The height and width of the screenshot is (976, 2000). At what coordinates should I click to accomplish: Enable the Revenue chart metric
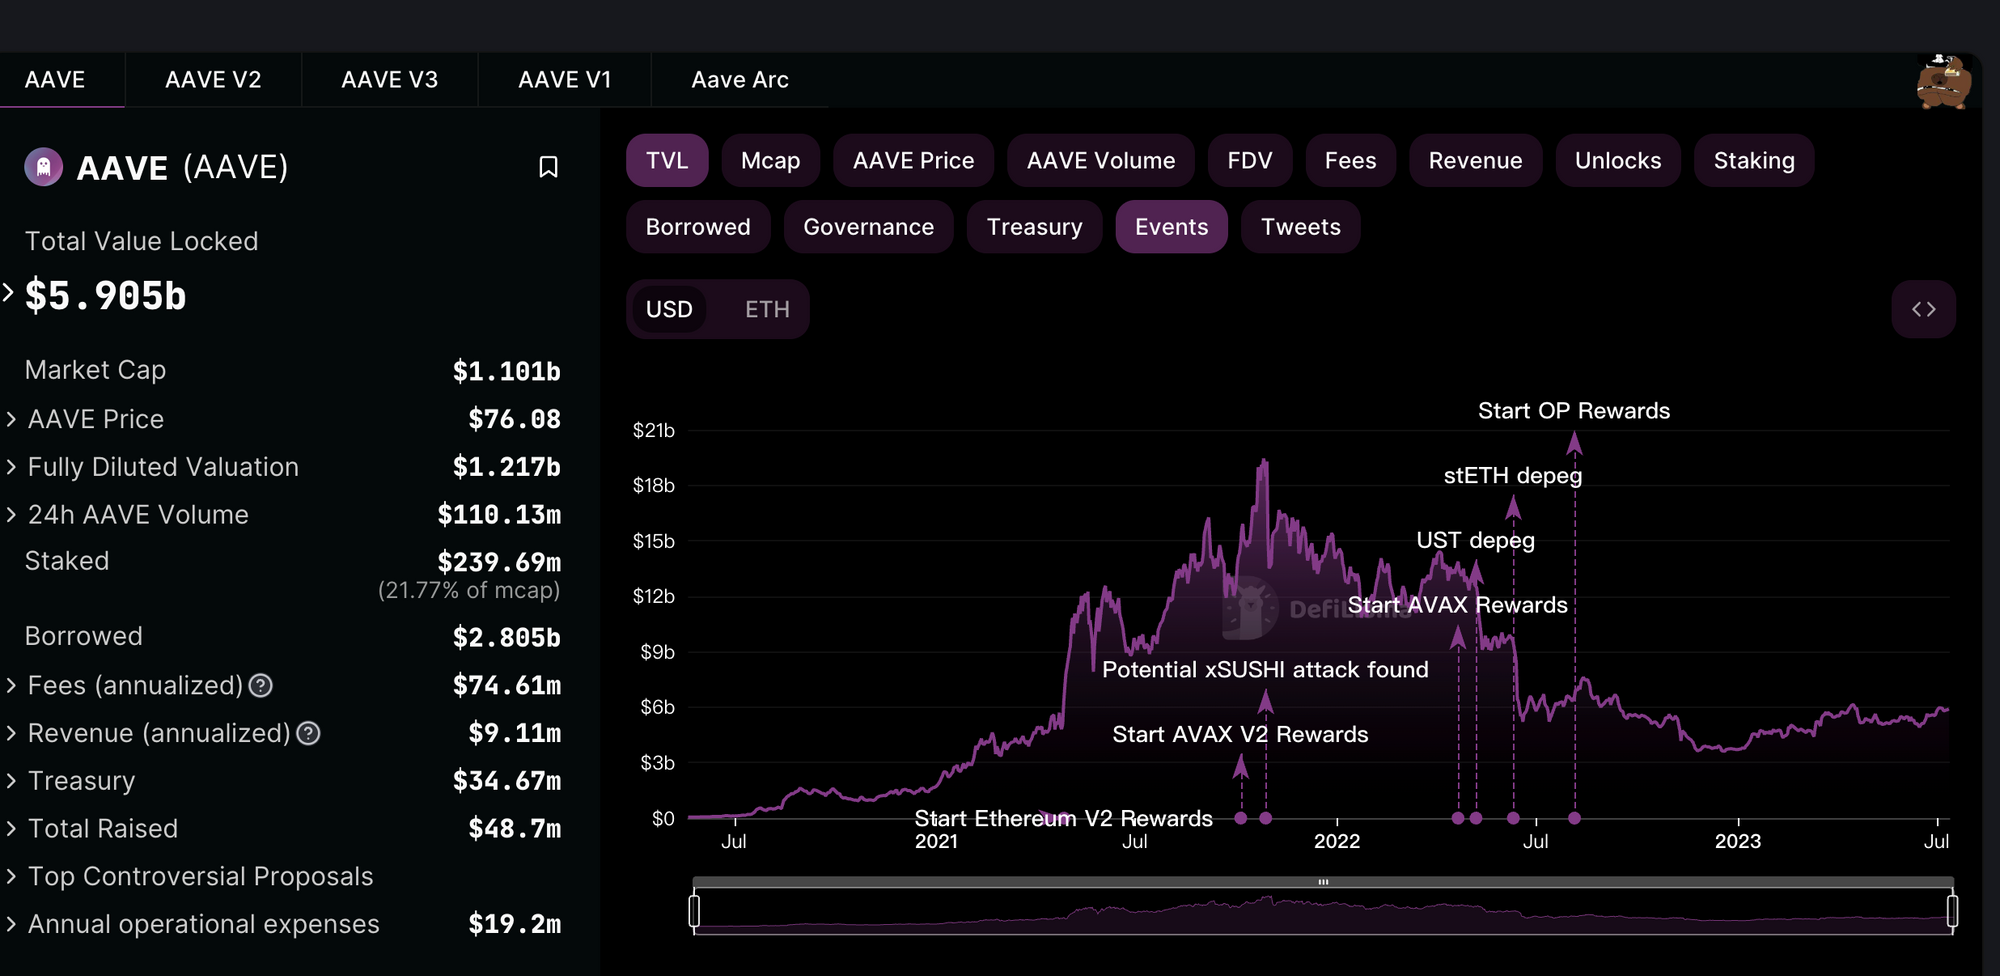point(1475,161)
